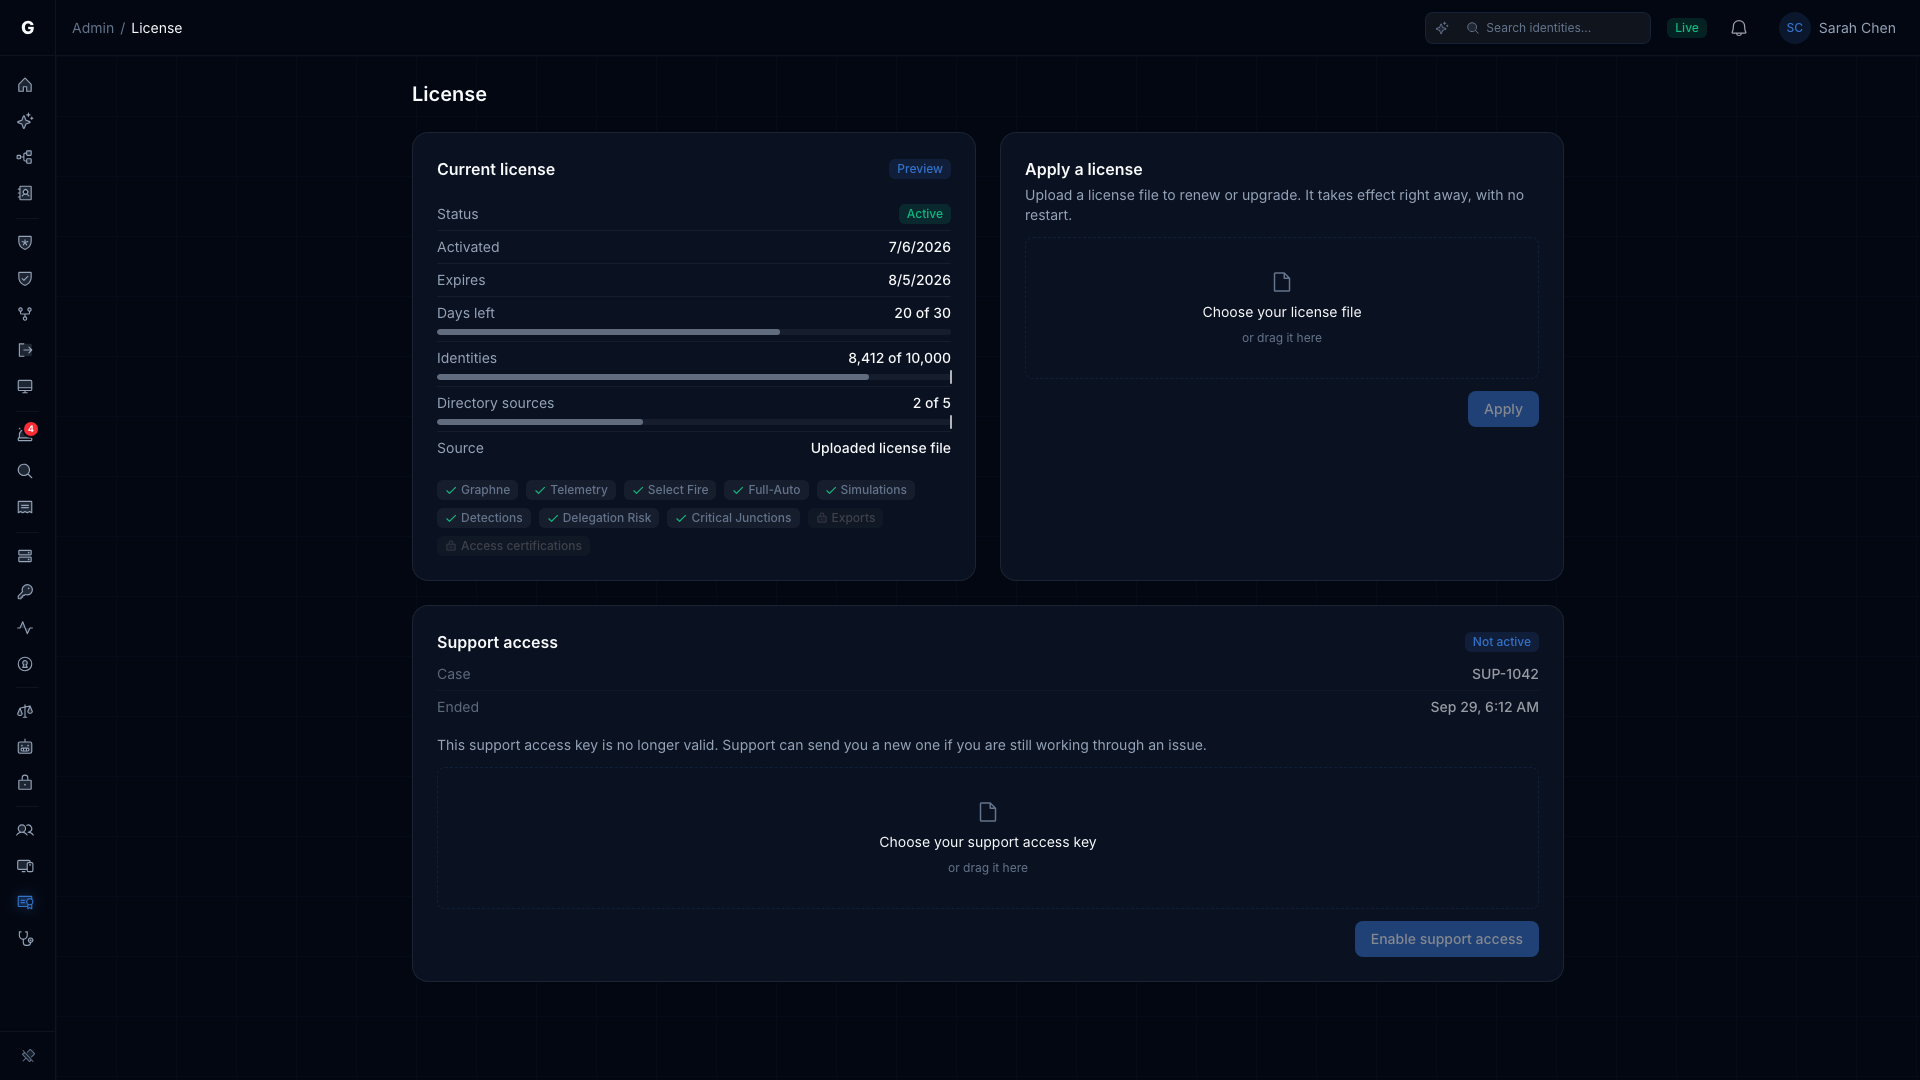Click the Exports locked feature chip
1920x1080 pixels.
tap(846, 518)
